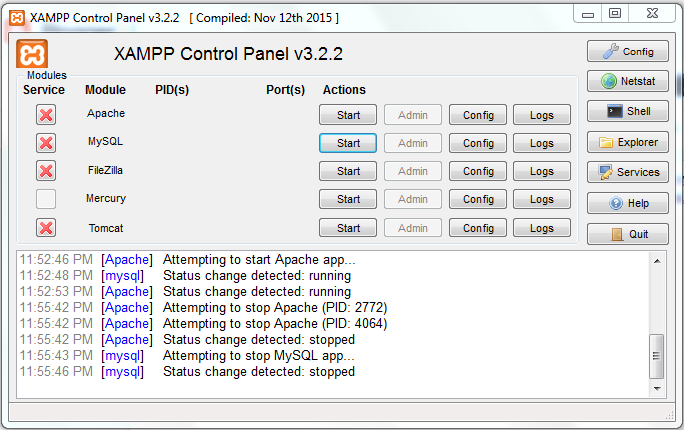
Task: Open FileZilla Logs menu
Action: coord(542,171)
